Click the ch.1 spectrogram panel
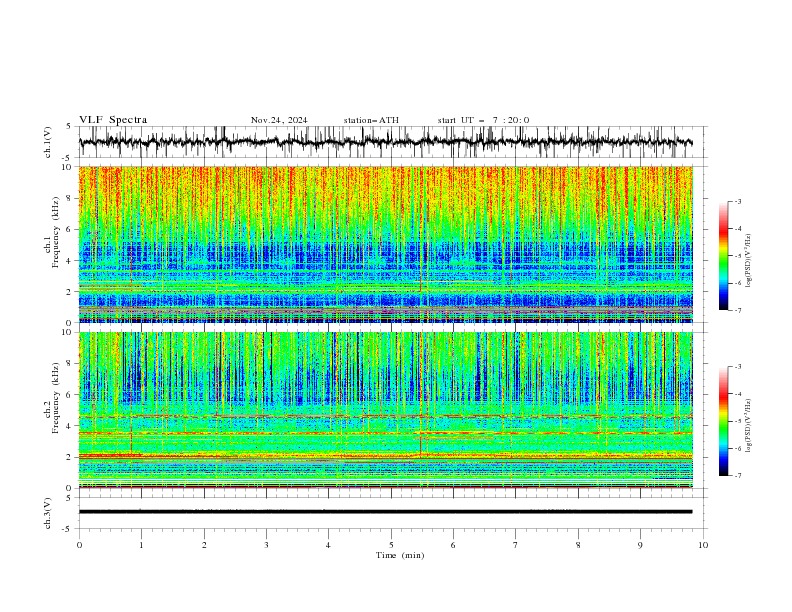The height and width of the screenshot is (612, 792). tap(385, 244)
